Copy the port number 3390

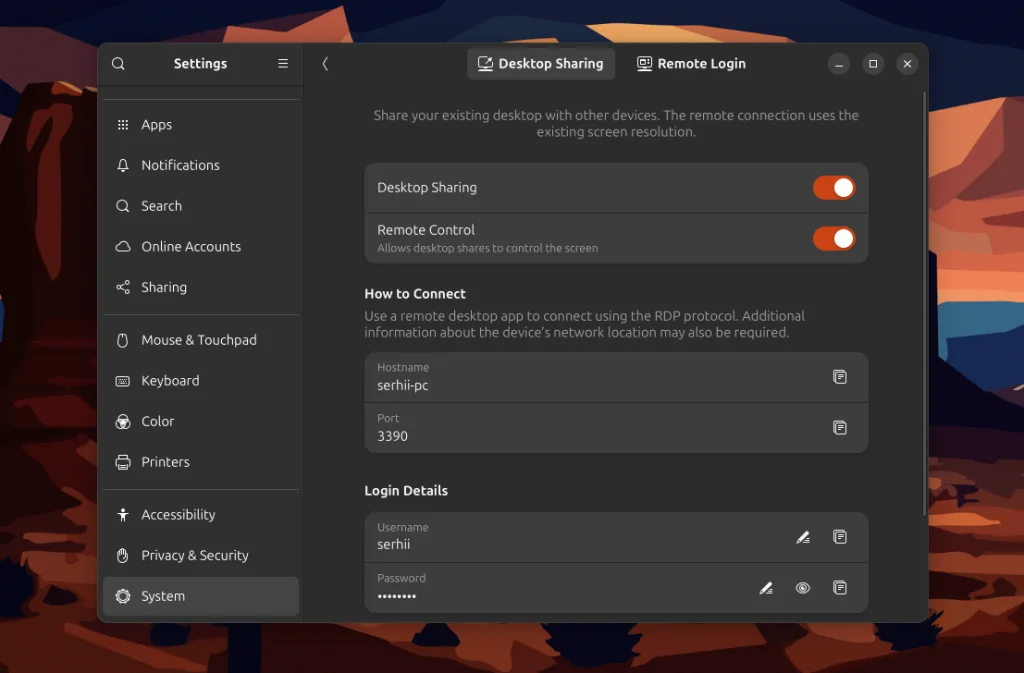point(841,428)
